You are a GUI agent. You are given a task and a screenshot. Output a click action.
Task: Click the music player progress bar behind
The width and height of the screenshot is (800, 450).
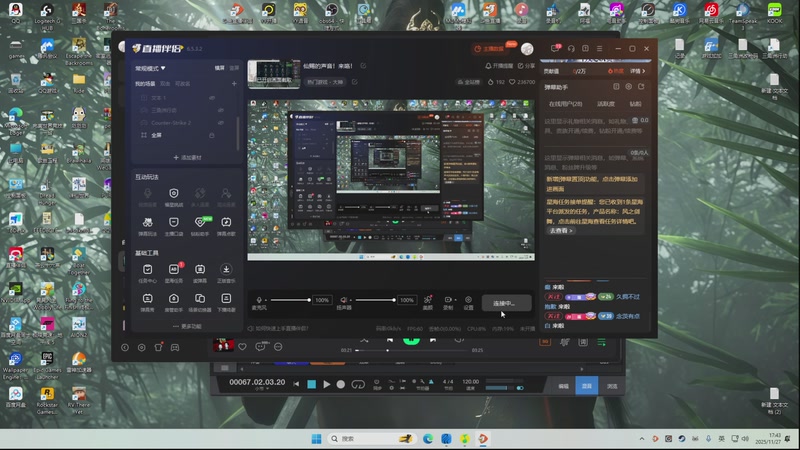[x=412, y=351]
